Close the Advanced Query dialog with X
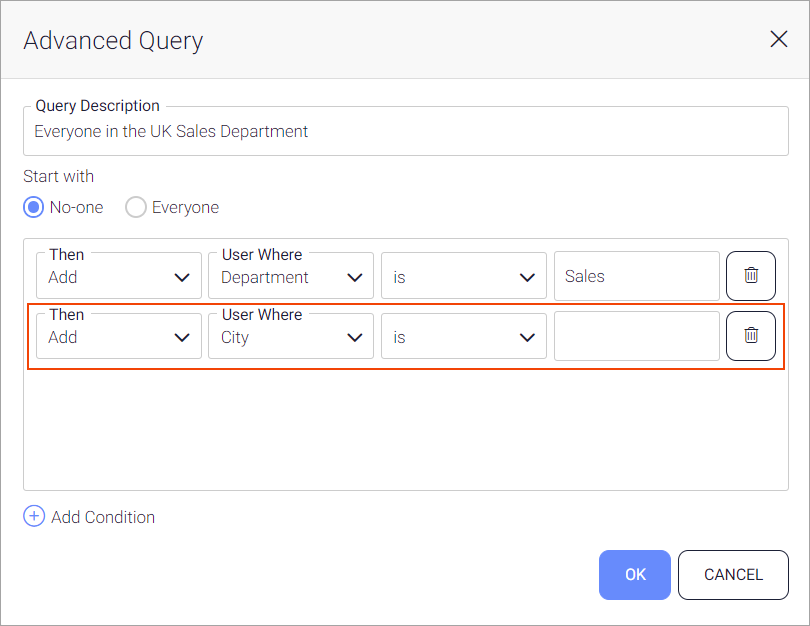The height and width of the screenshot is (626, 810). (x=778, y=39)
